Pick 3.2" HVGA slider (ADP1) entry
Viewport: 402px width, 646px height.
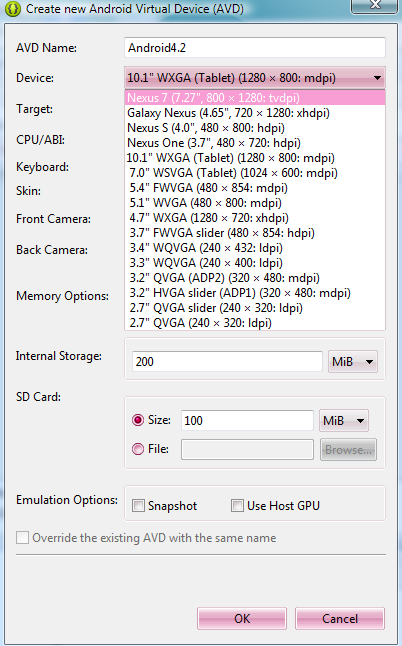[x=255, y=293]
